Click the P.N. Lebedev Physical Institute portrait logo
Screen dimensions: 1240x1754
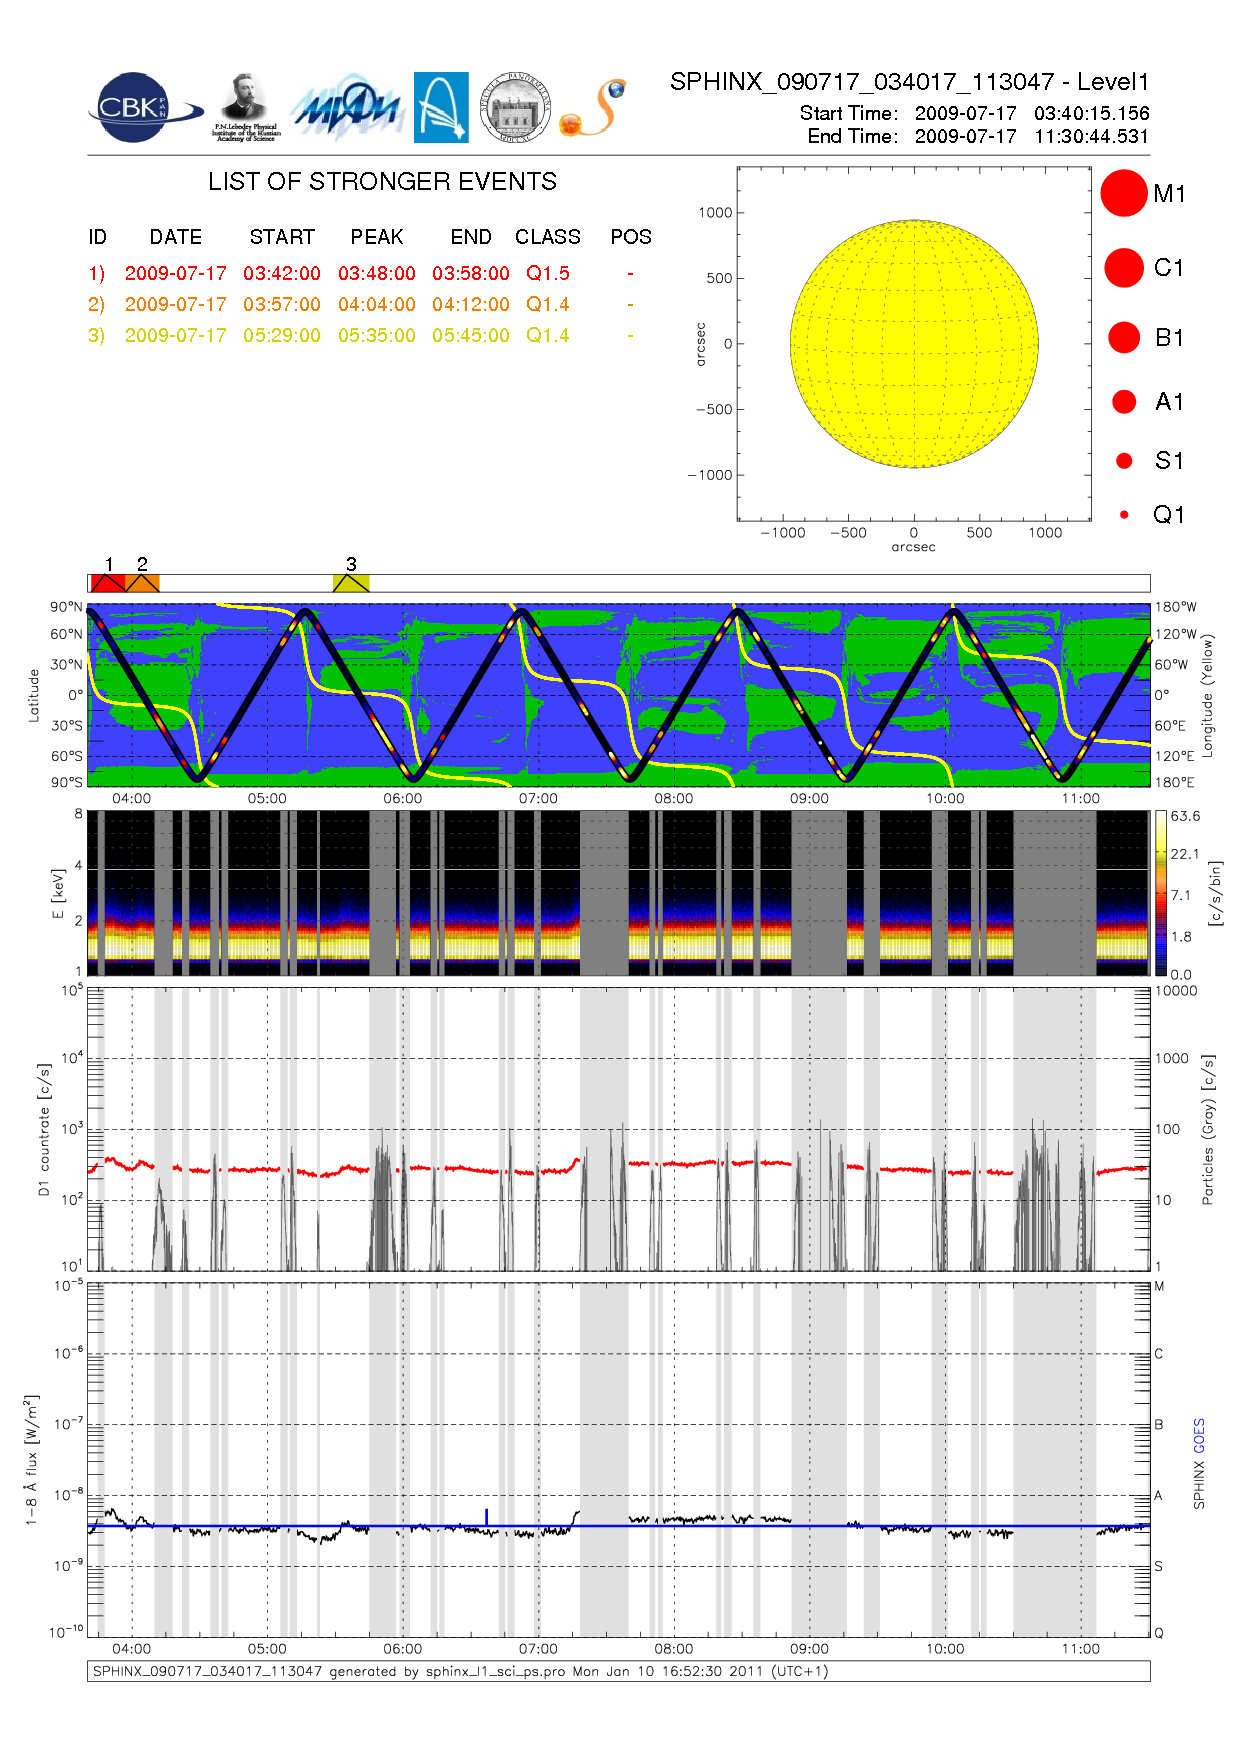click(x=245, y=107)
